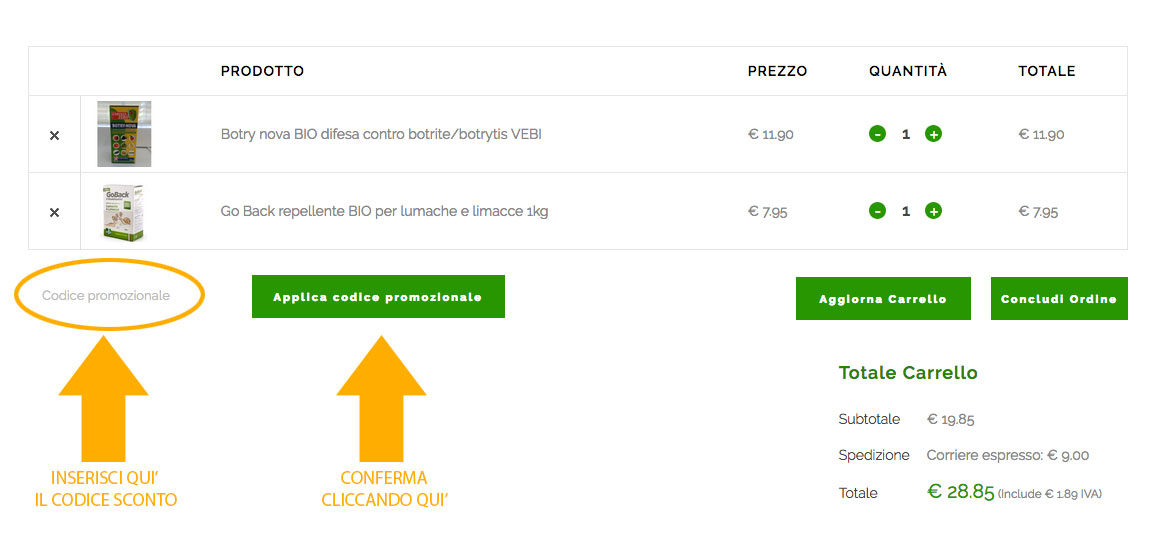Increase quantity of Go Back repellente
1158x548 pixels.
[x=933, y=211]
